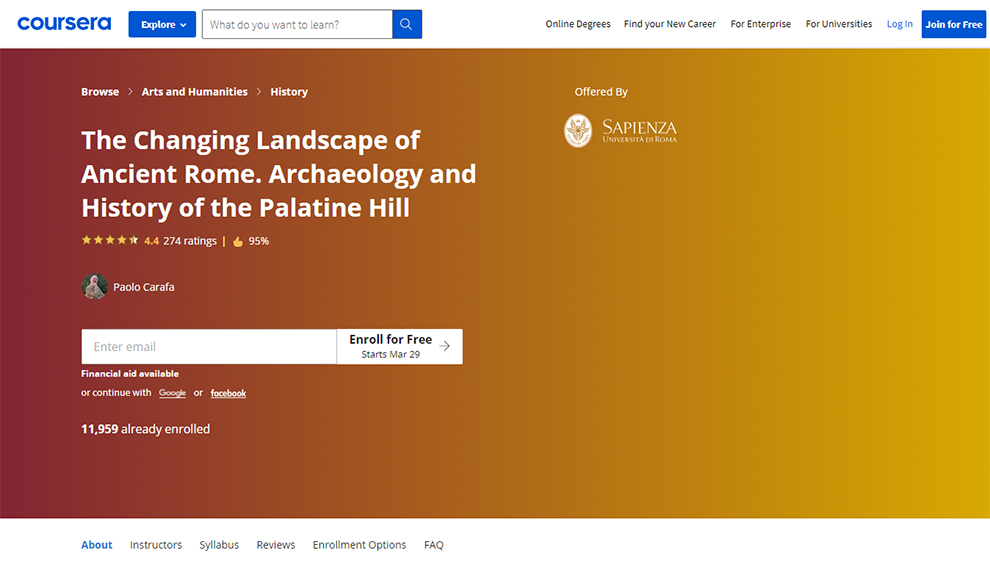Switch to the Syllabus tab
This screenshot has height=564, width=990.
coord(219,544)
